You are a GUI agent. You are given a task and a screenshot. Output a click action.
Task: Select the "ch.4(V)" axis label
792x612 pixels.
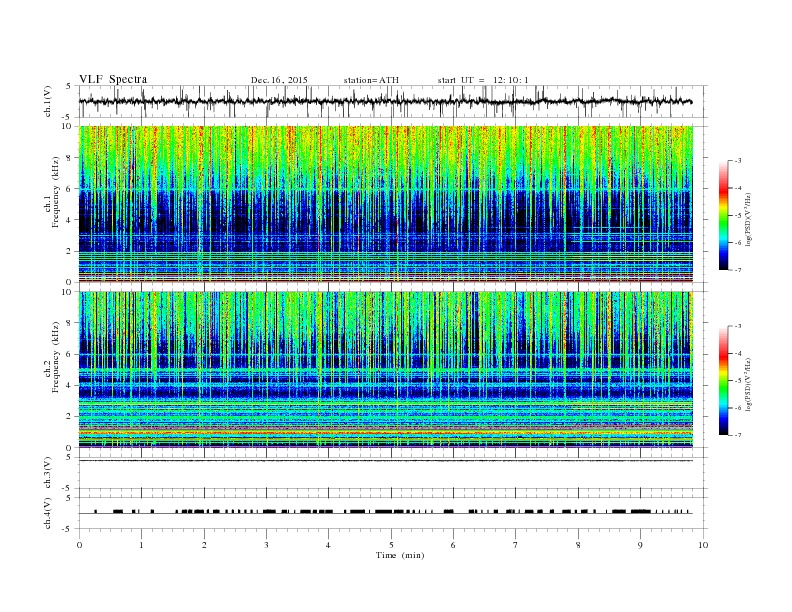coord(48,513)
